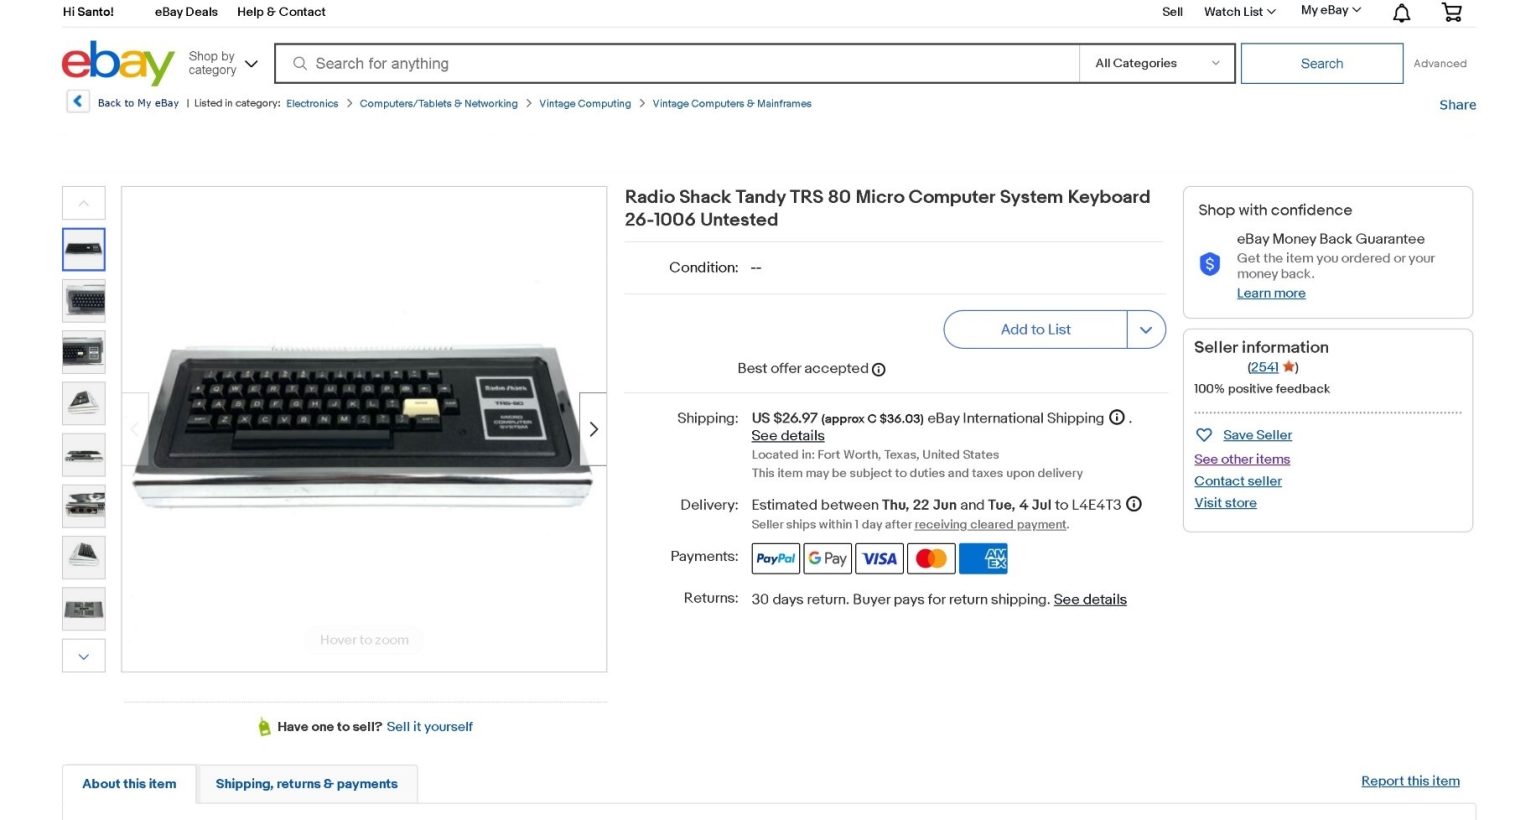
Task: Open See other items from seller
Action: (1242, 458)
